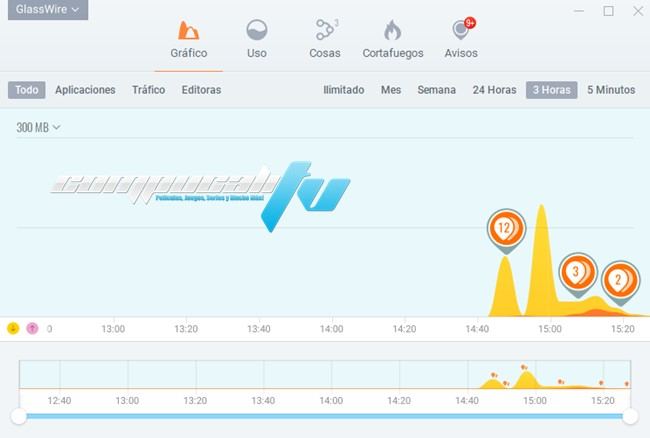Toggle the yellow download traffic indicator

pyautogui.click(x=13, y=329)
